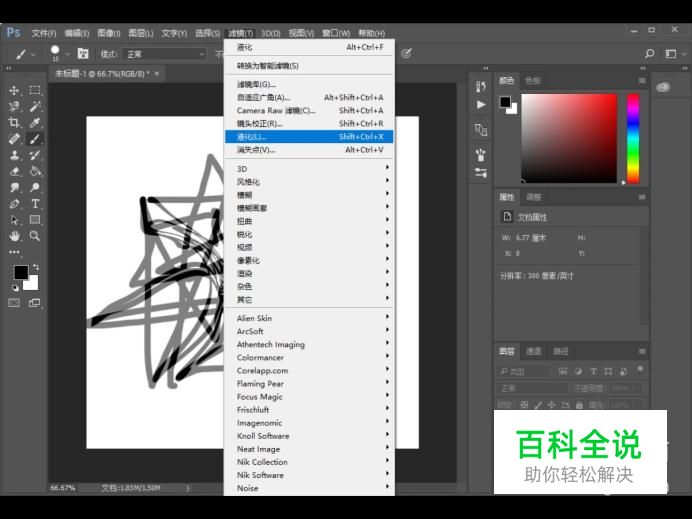Swap foreground and background colors
The width and height of the screenshot is (692, 519).
point(36,267)
